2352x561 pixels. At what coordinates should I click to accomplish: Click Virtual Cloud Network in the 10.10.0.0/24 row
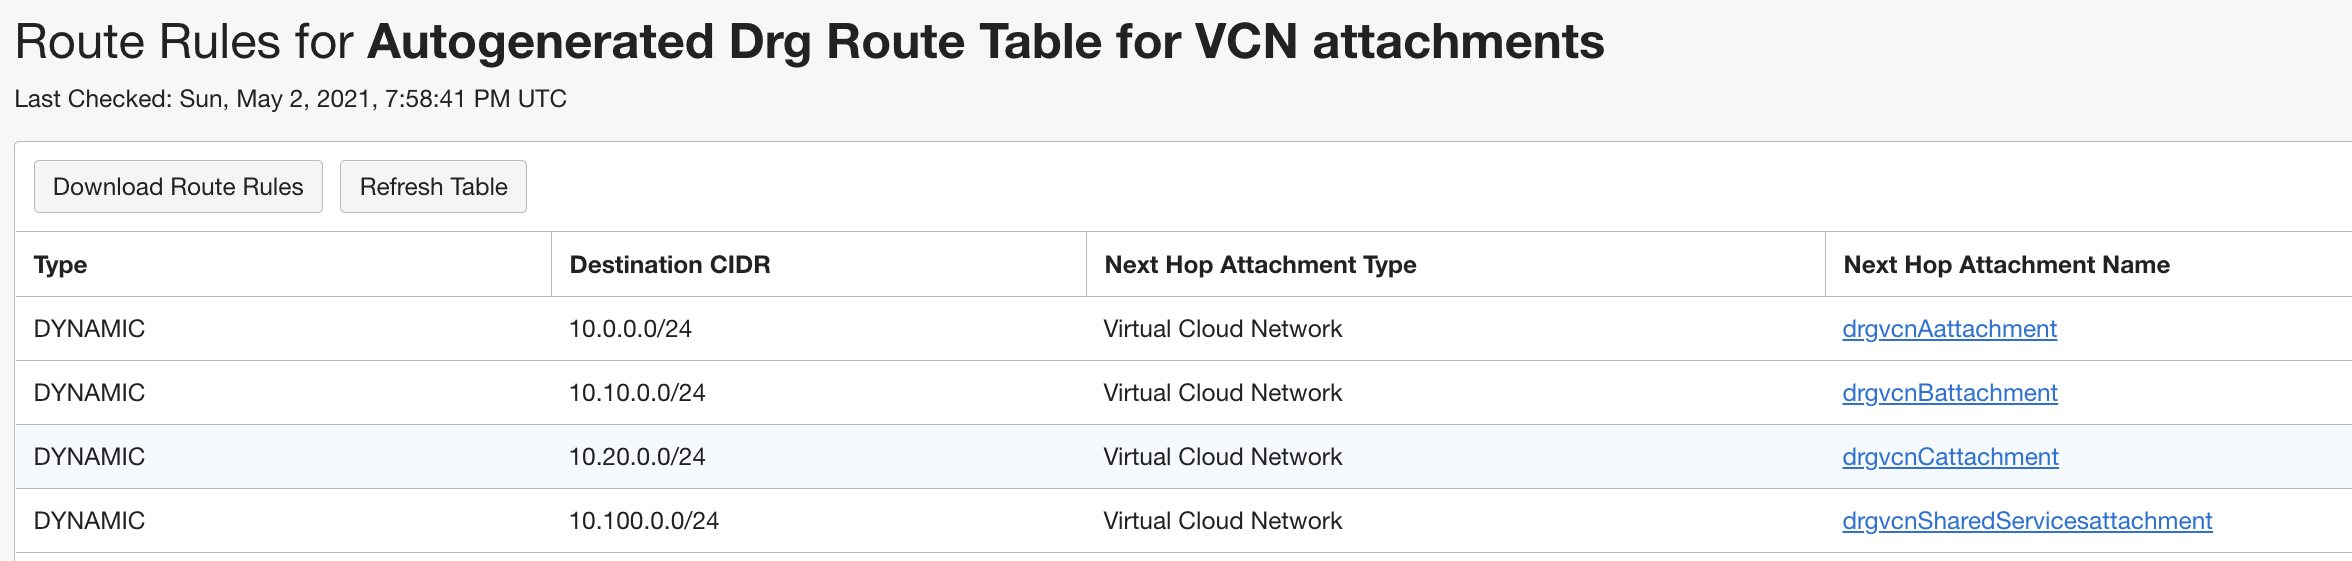click(1222, 393)
